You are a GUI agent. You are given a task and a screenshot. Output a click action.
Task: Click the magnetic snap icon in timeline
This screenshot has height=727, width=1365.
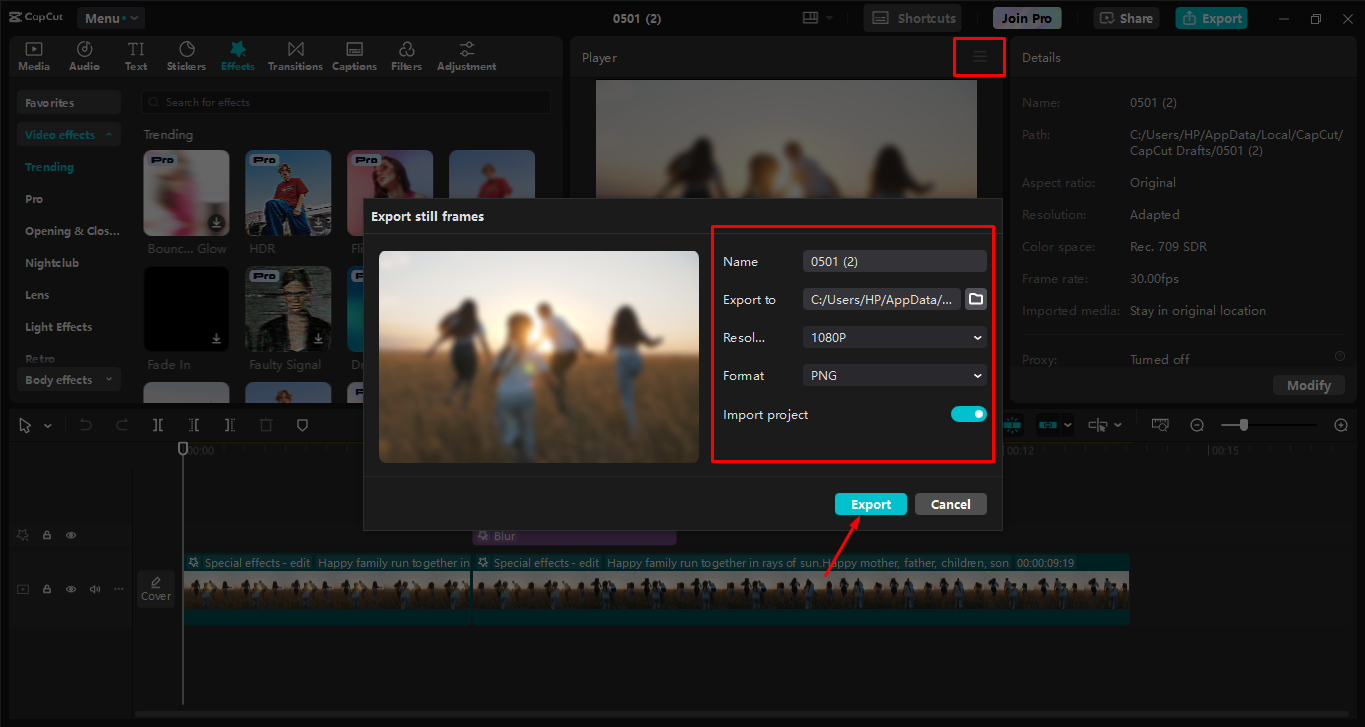pyautogui.click(x=1012, y=424)
